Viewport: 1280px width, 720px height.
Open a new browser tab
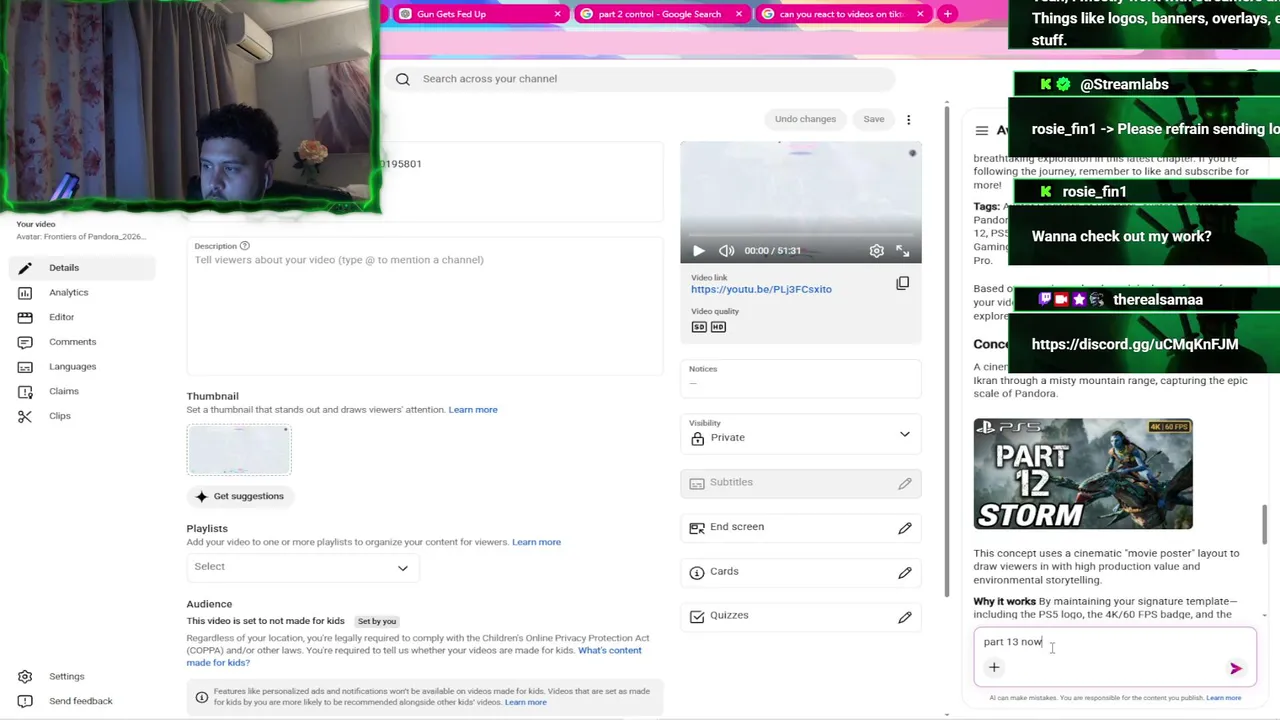(x=947, y=14)
